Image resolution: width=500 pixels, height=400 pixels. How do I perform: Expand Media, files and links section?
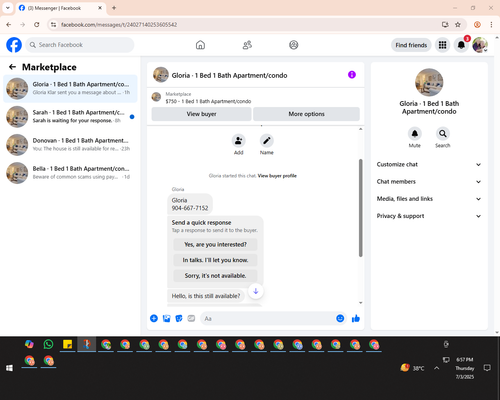[x=429, y=199]
